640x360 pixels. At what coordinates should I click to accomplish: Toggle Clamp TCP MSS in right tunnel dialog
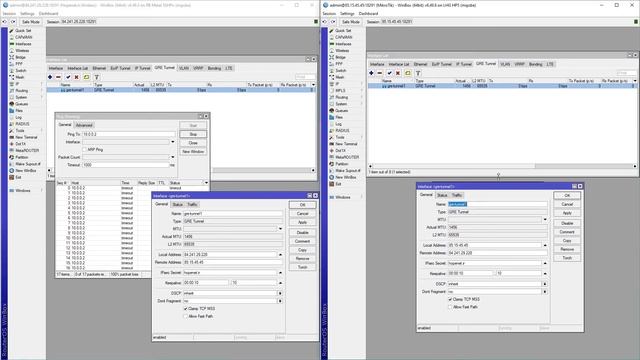450,300
